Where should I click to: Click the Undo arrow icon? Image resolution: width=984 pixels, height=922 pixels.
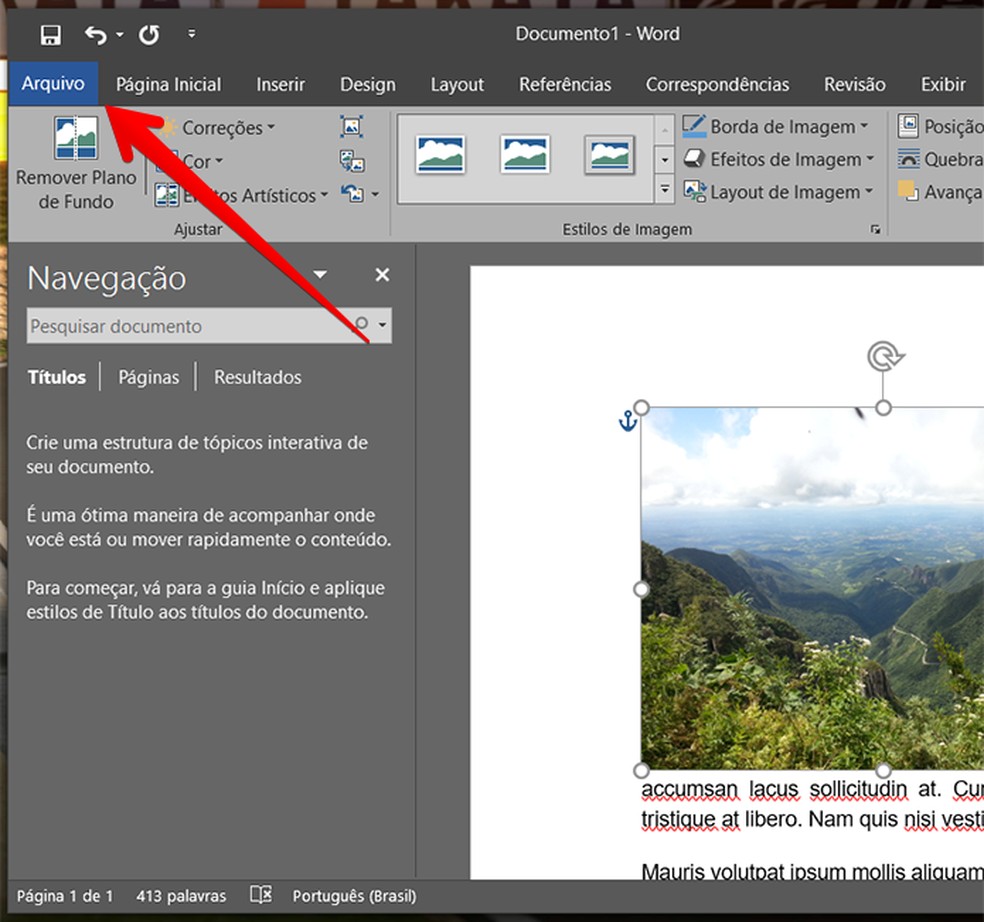96,36
